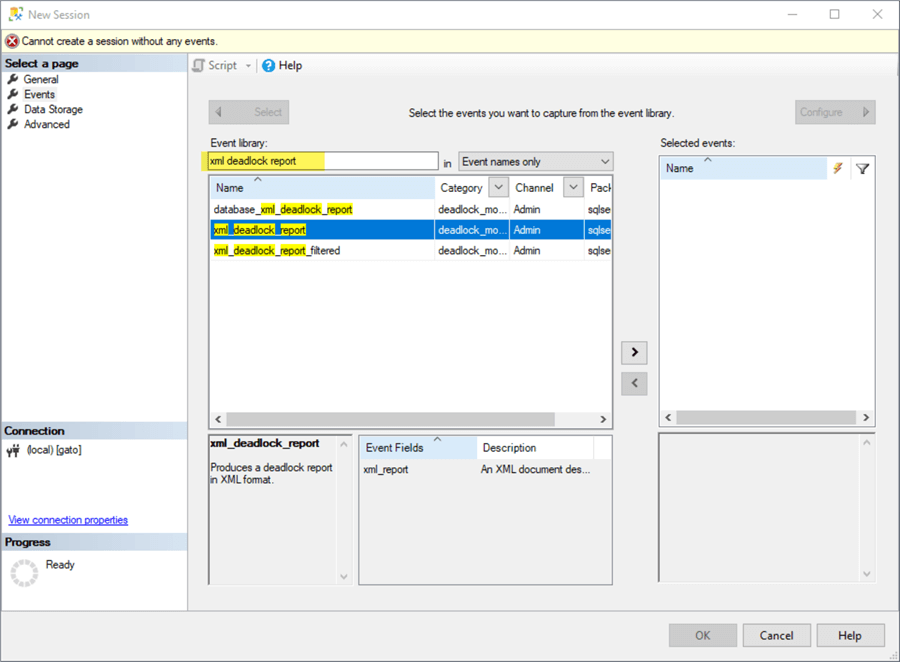Open the 'Event names only' combo box

(535, 162)
